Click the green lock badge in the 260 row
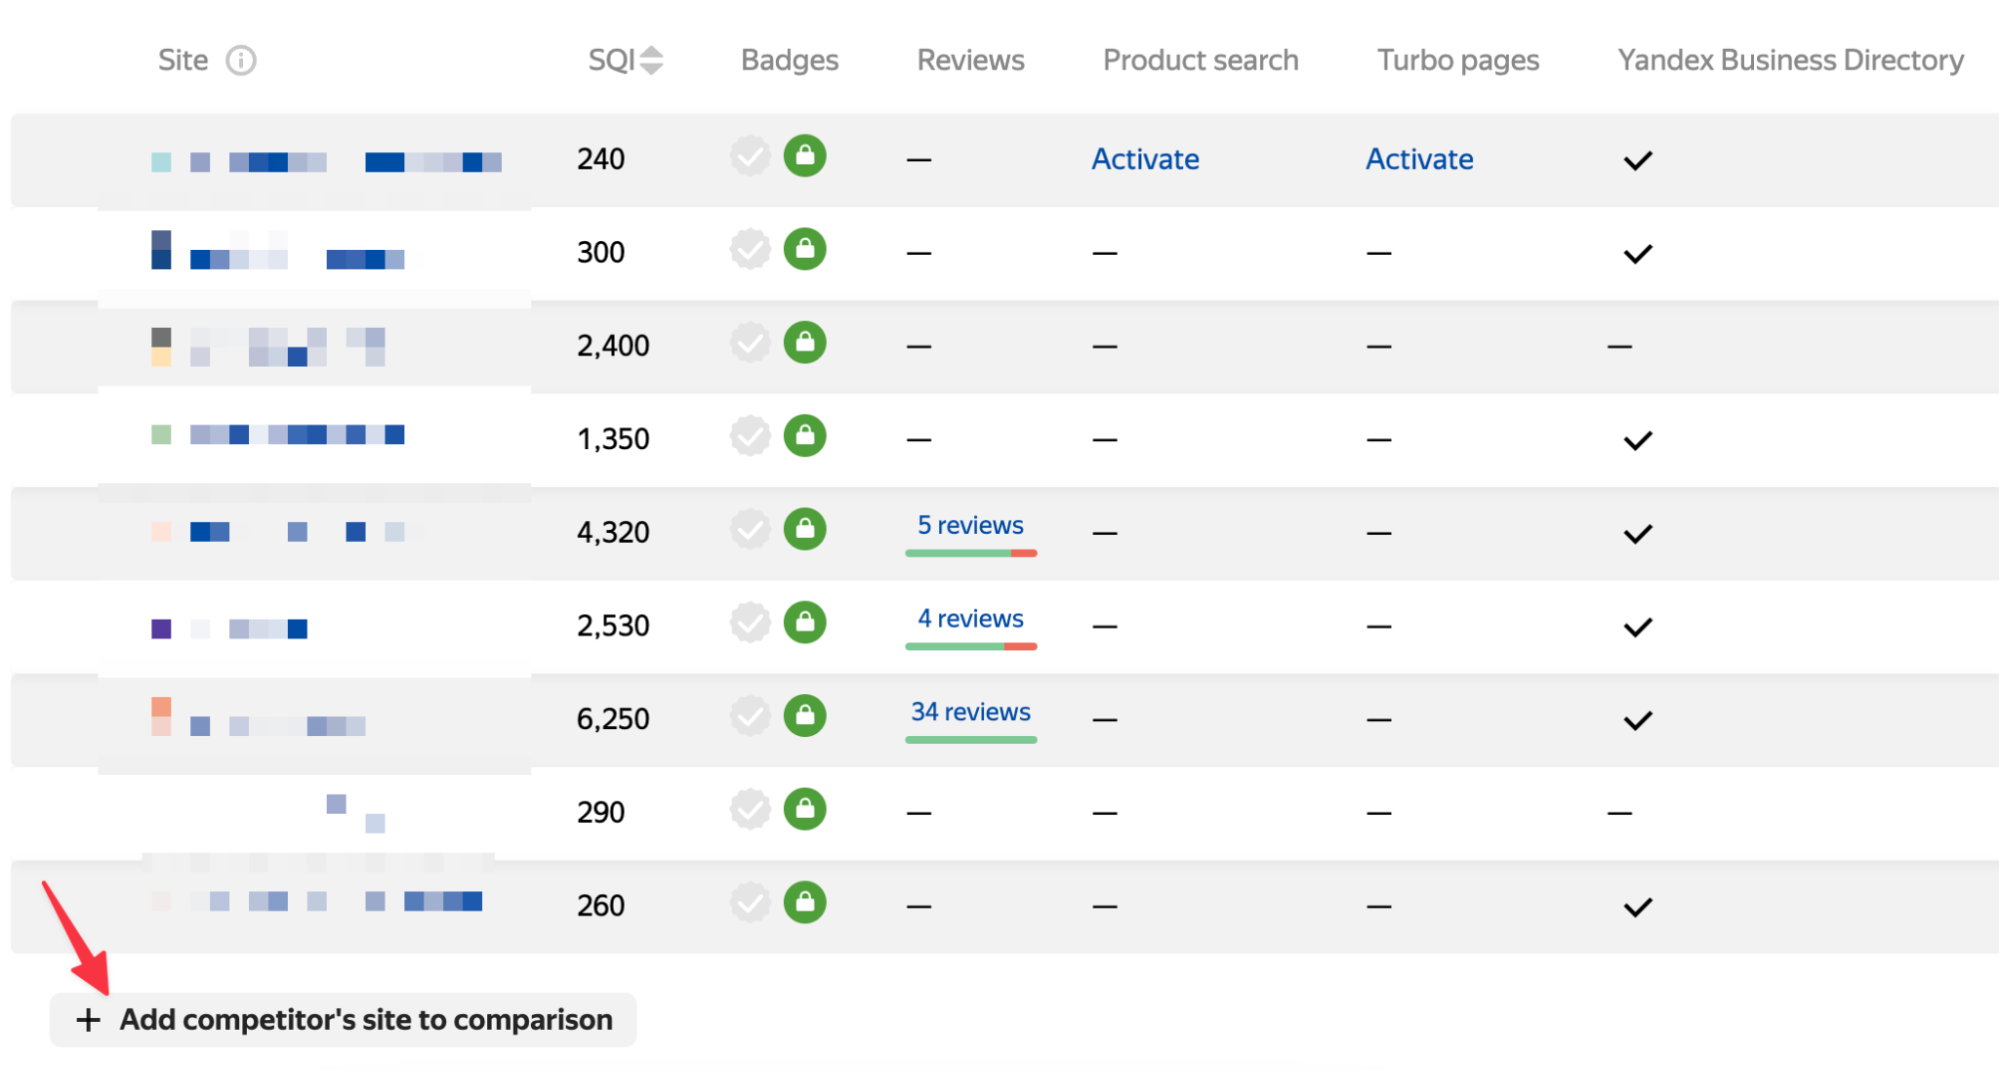 tap(805, 902)
